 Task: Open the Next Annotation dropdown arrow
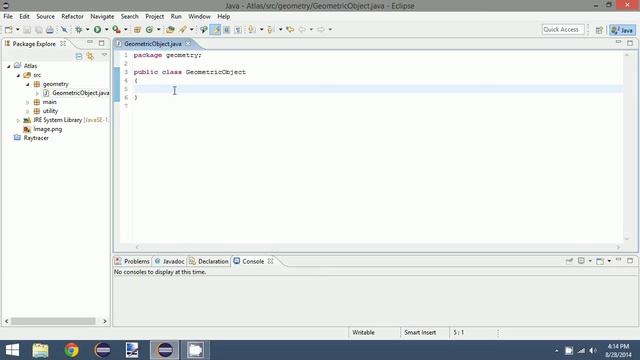pos(261,29)
